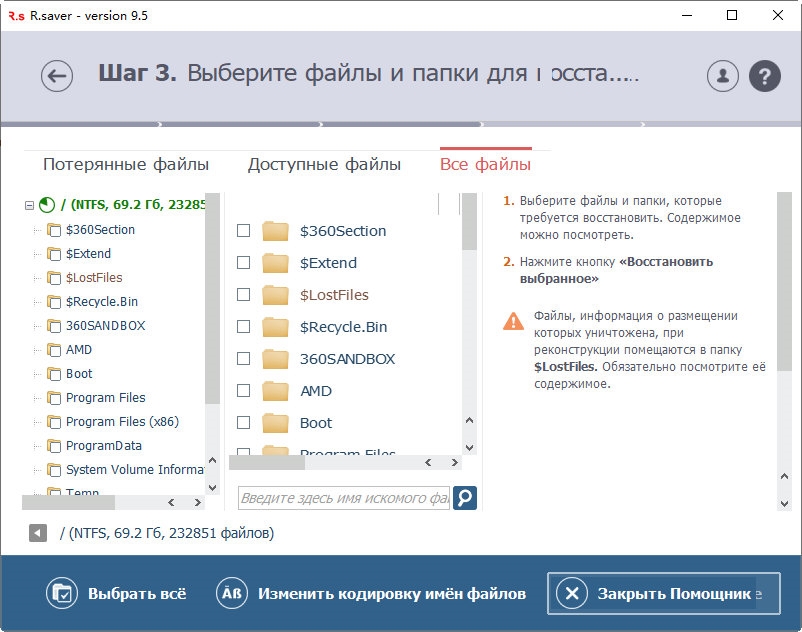Click Закрыть Помощник button
The width and height of the screenshot is (802, 632).
(x=662, y=593)
